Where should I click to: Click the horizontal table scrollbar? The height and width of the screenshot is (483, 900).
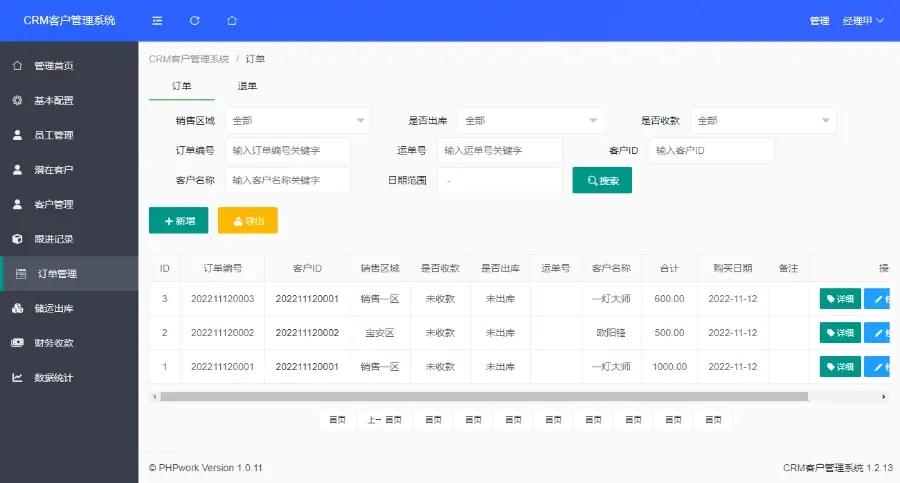(484, 396)
